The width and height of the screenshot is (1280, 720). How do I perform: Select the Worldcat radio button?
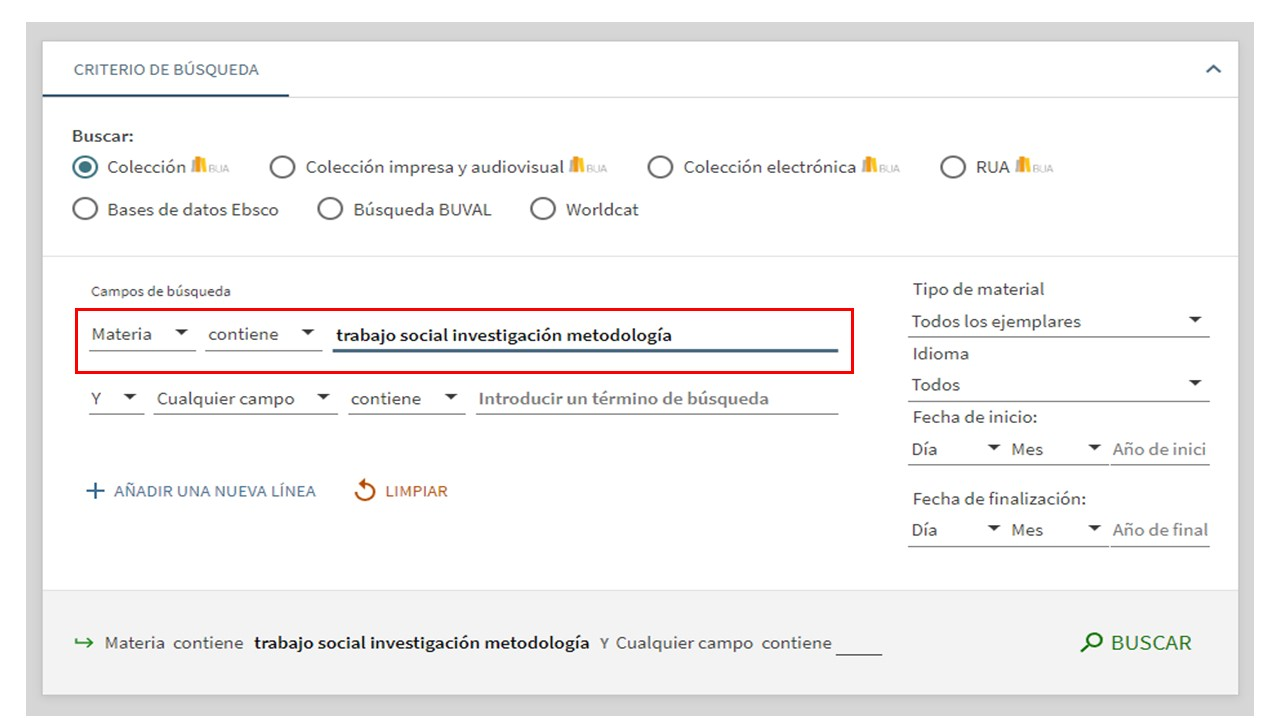(543, 209)
